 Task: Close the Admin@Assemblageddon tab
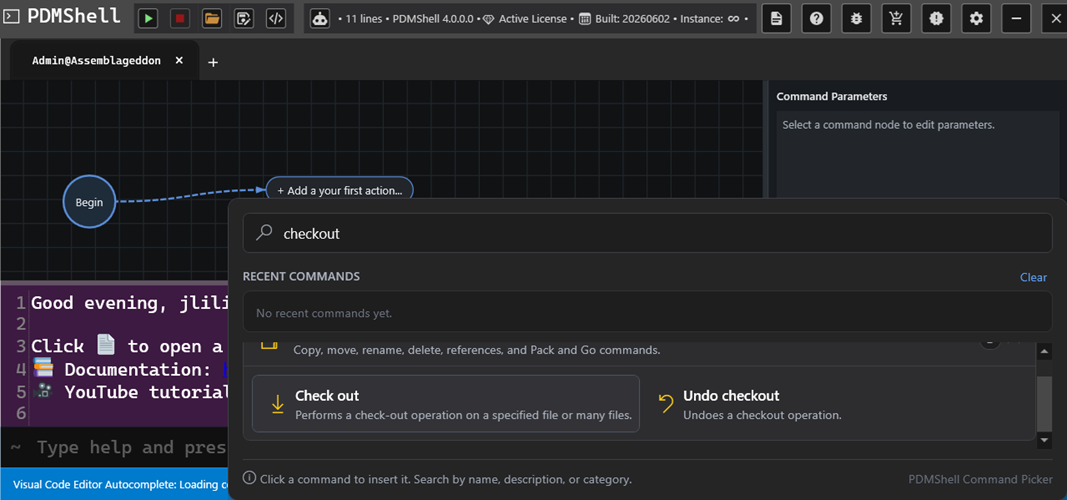(x=179, y=61)
